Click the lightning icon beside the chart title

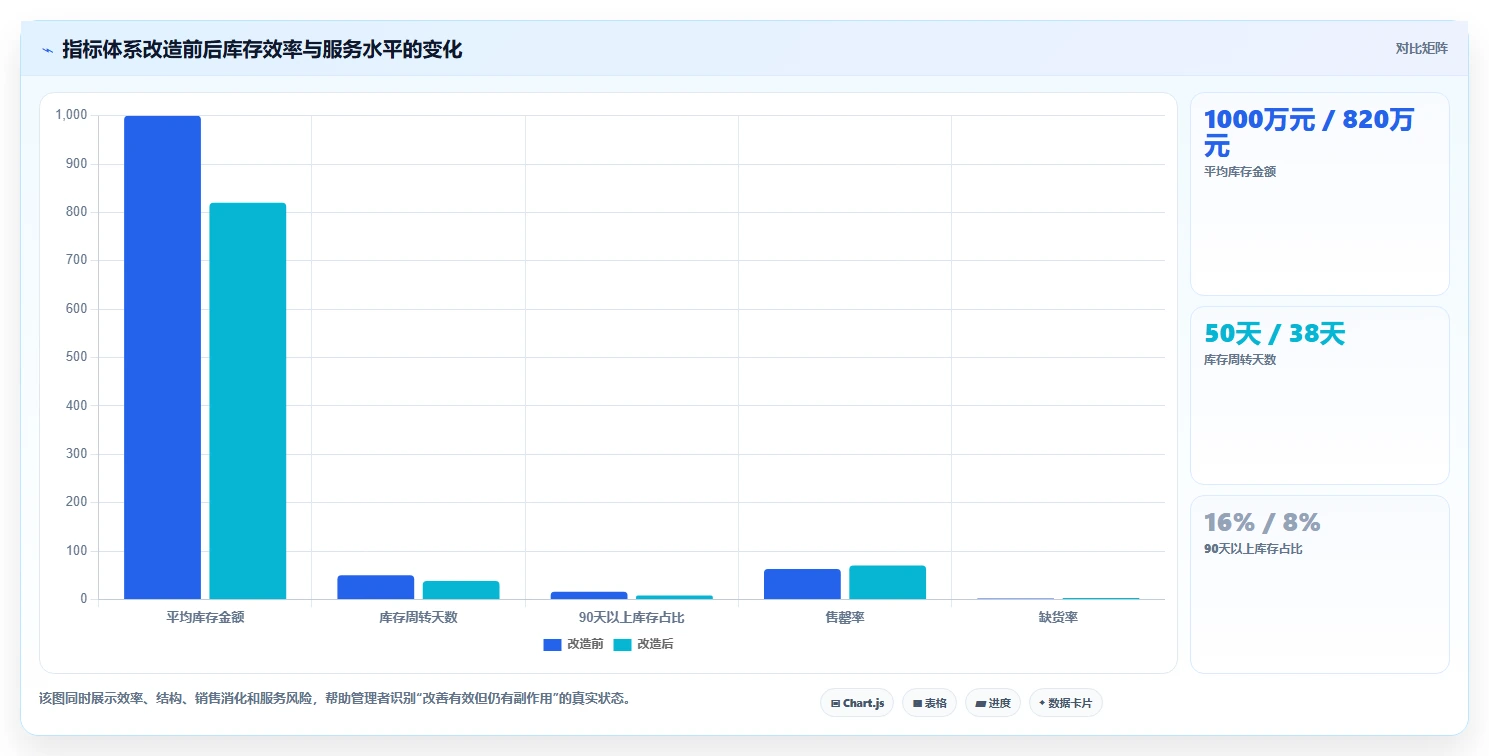coord(48,50)
